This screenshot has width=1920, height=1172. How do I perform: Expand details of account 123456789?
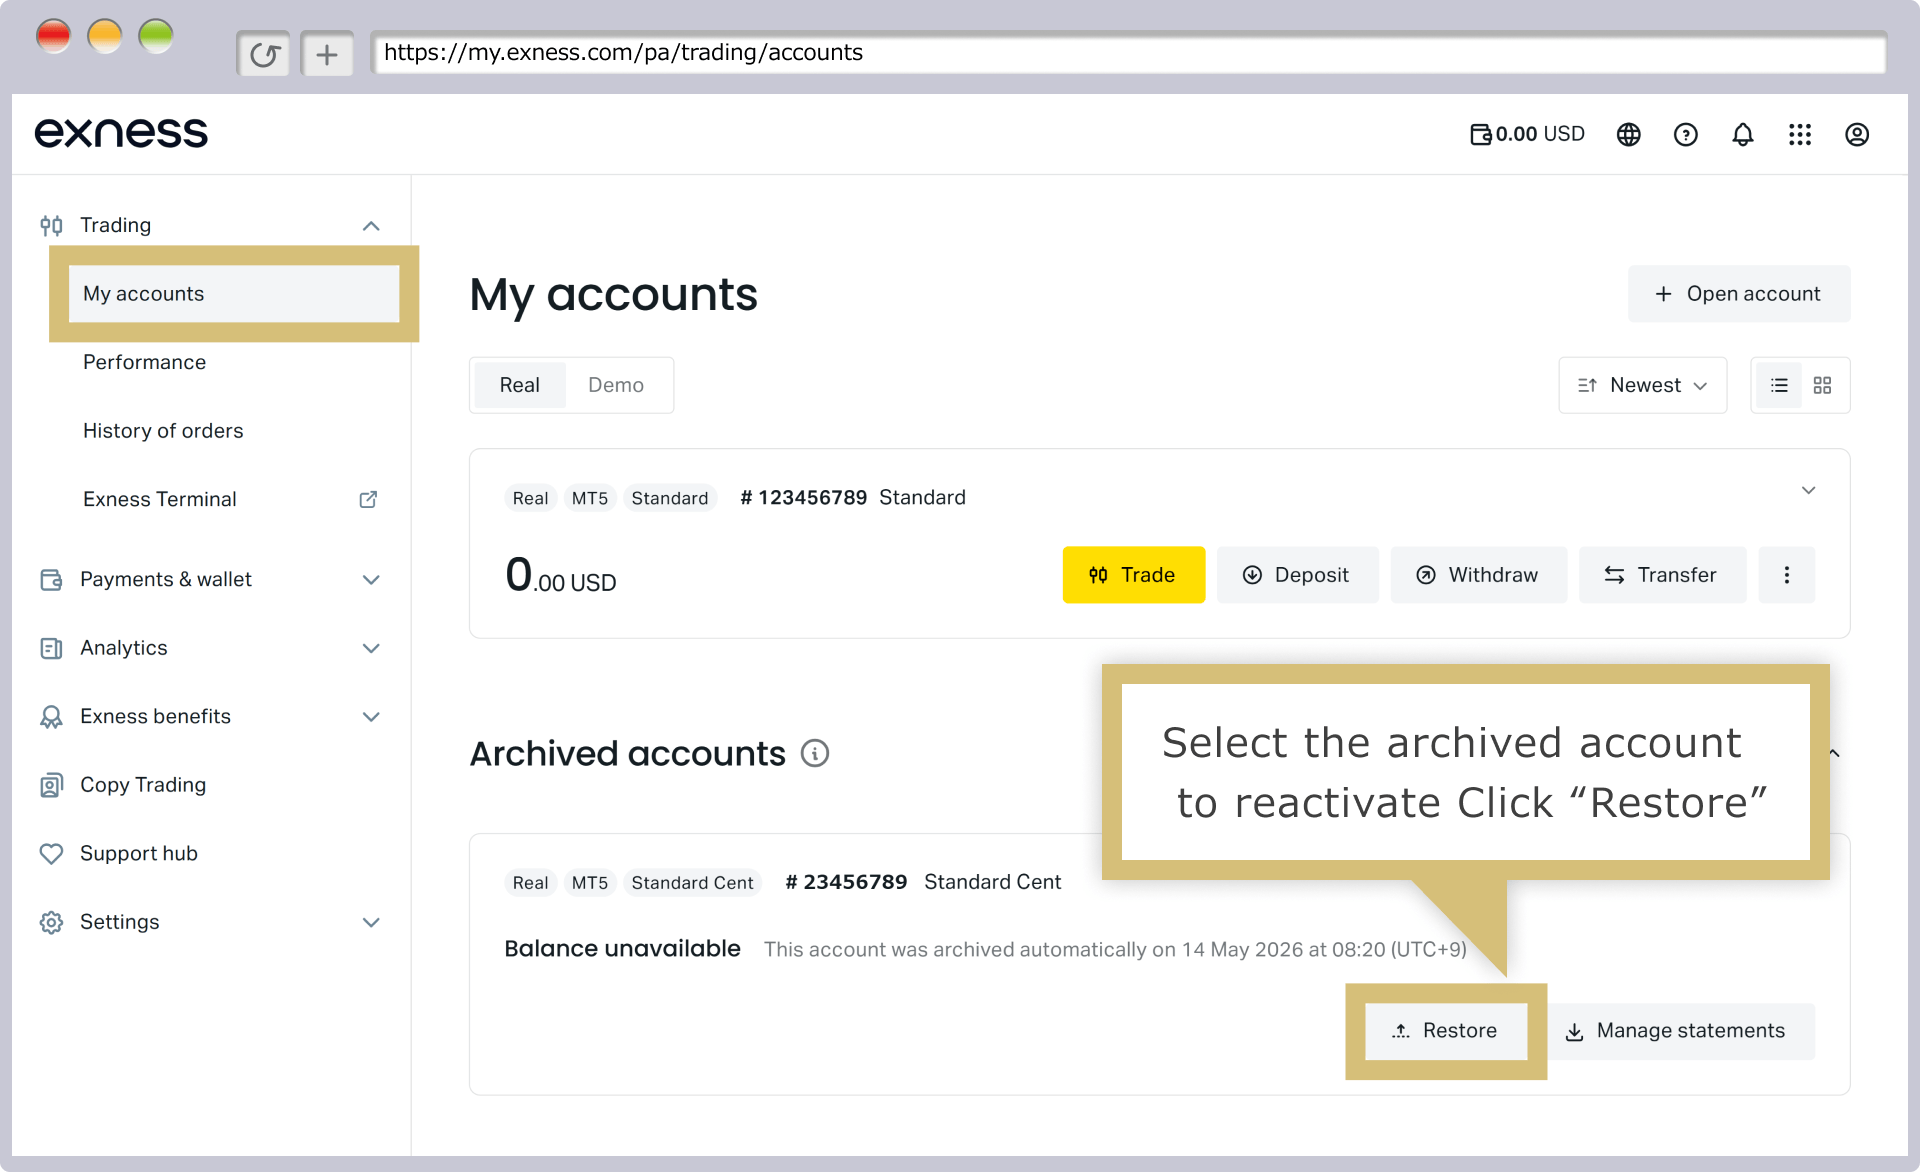pos(1808,490)
